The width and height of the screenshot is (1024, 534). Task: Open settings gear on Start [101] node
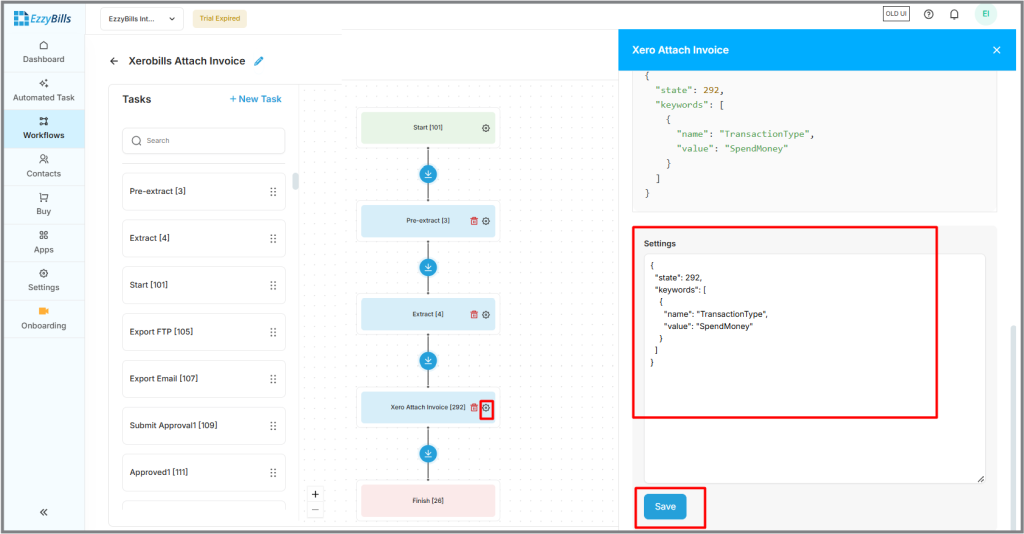pos(486,129)
